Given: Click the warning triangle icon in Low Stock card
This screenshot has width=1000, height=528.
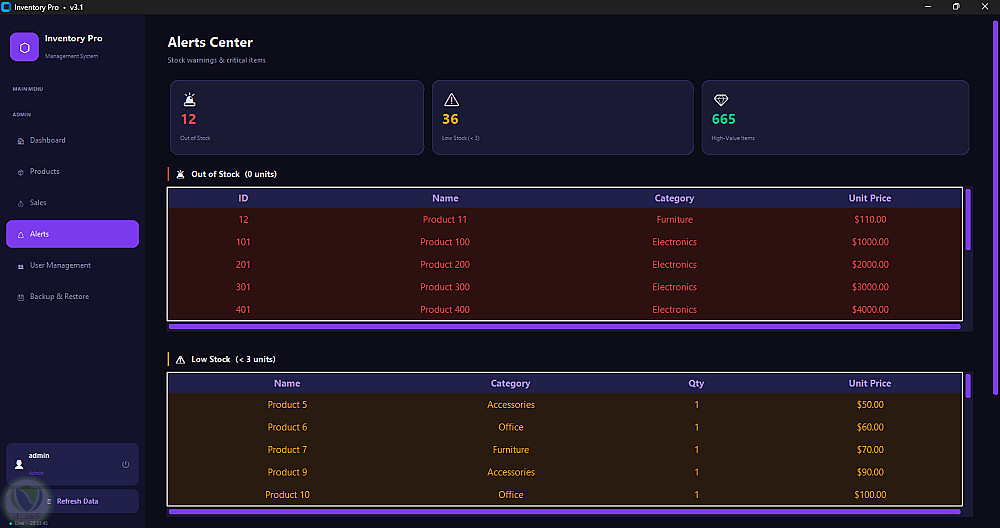Looking at the screenshot, I should coord(452,99).
